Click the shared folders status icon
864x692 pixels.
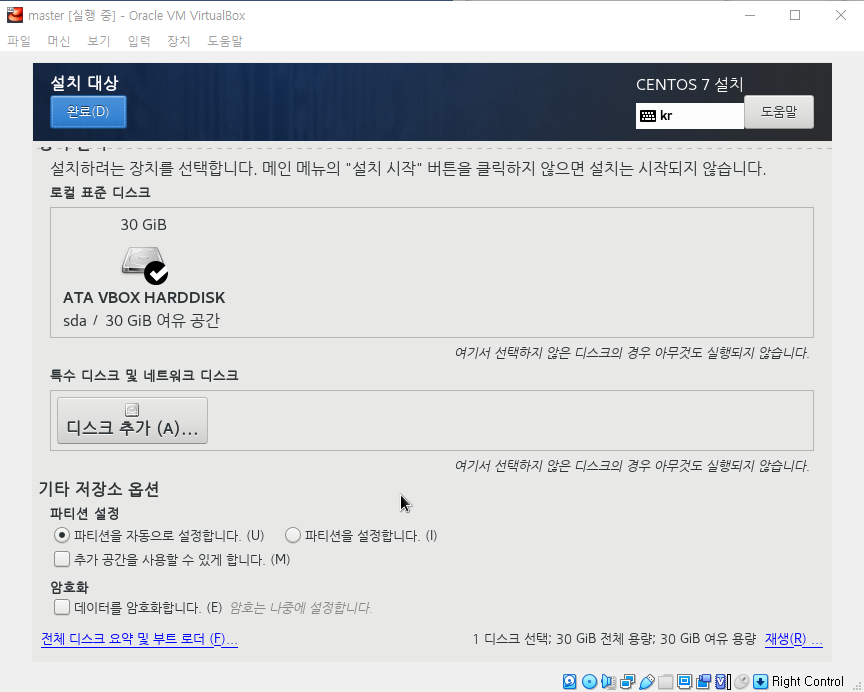click(666, 682)
